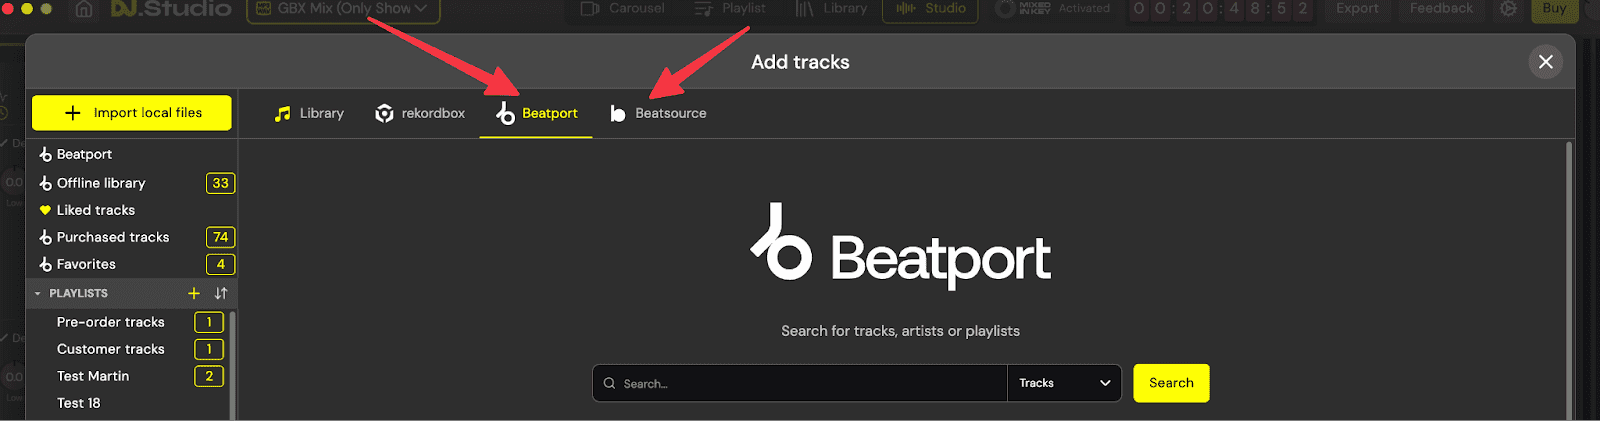Open settings gear icon in top bar
Image resolution: width=1600 pixels, height=421 pixels.
1508,8
